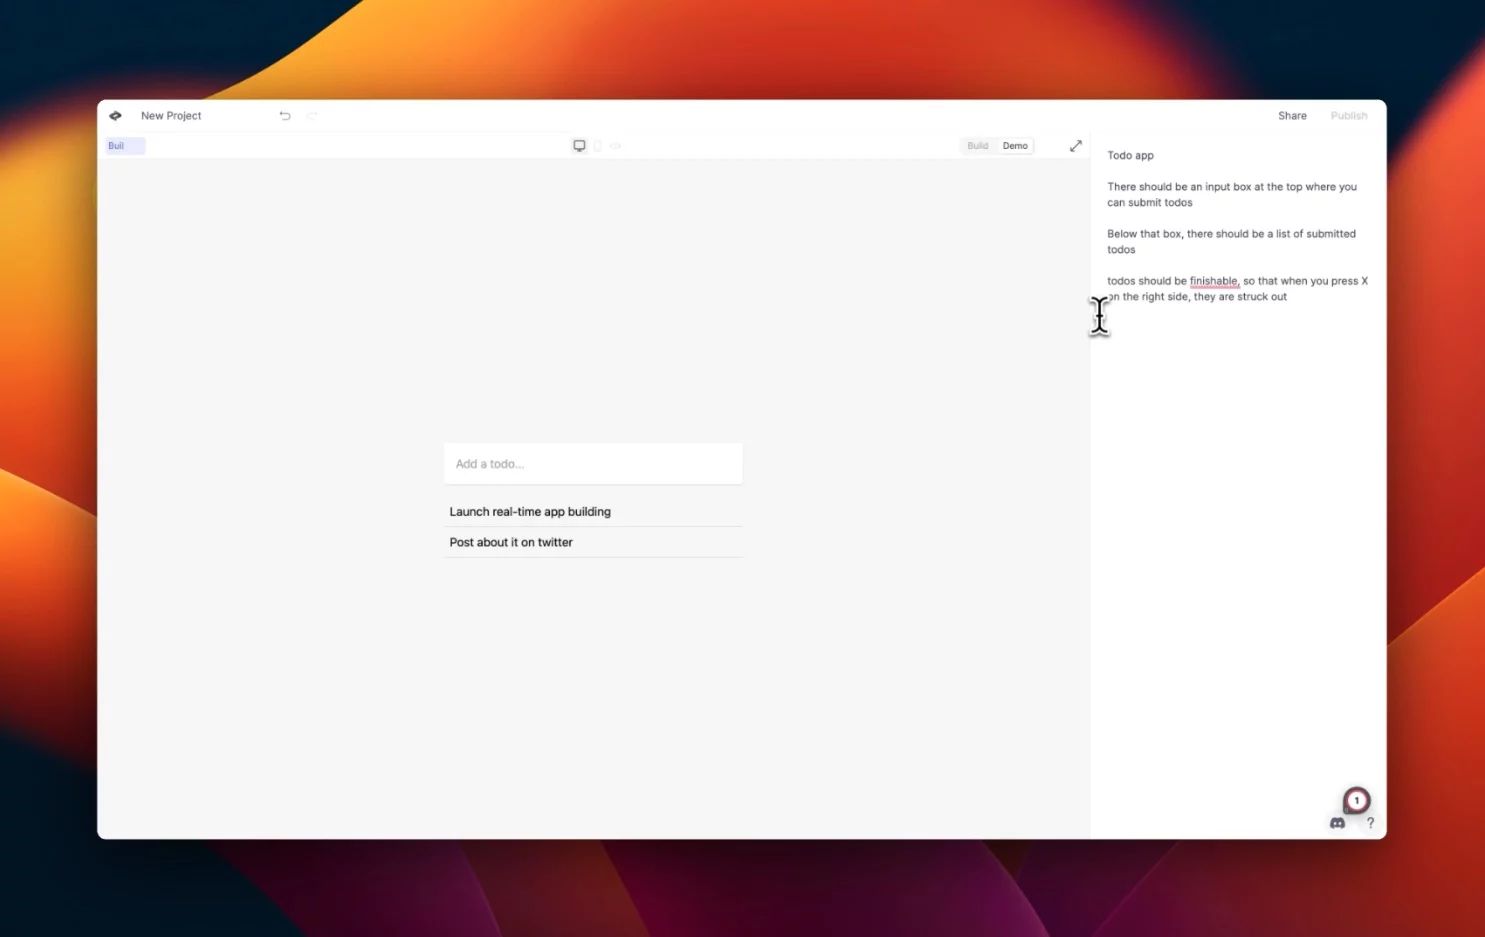Click the New Project title
The width and height of the screenshot is (1485, 937).
[x=170, y=115]
